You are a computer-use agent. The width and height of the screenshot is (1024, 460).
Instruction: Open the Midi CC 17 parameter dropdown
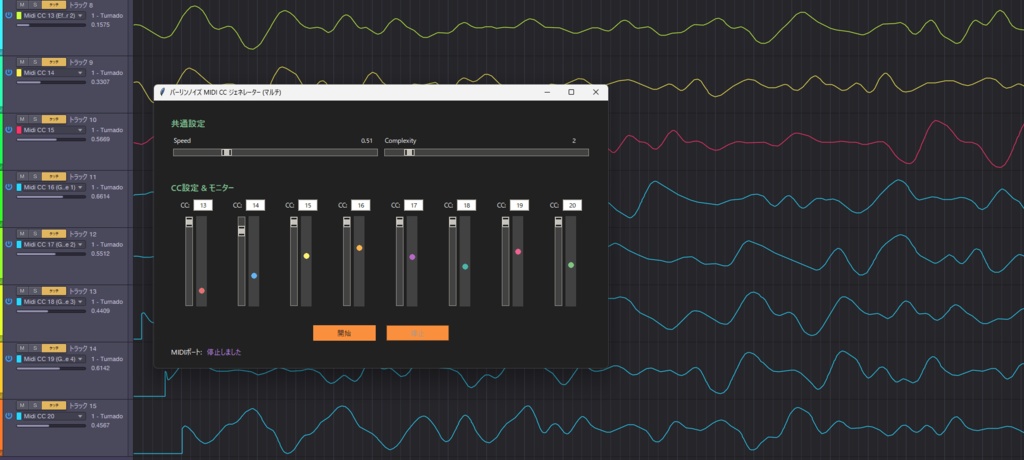(54, 244)
